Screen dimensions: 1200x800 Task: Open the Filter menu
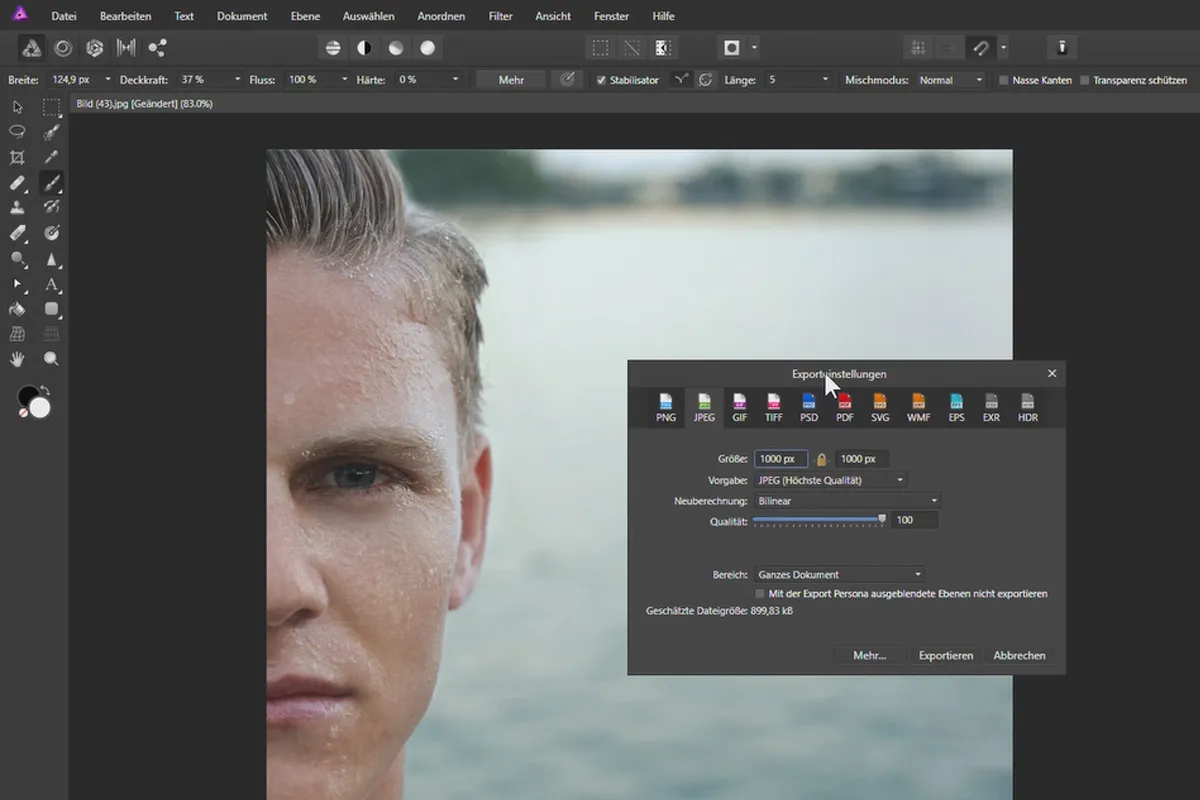[x=500, y=16]
